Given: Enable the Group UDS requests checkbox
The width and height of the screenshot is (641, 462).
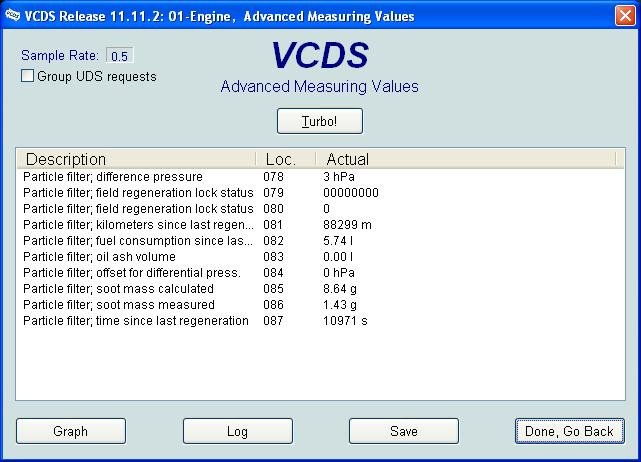Looking at the screenshot, I should [27, 76].
